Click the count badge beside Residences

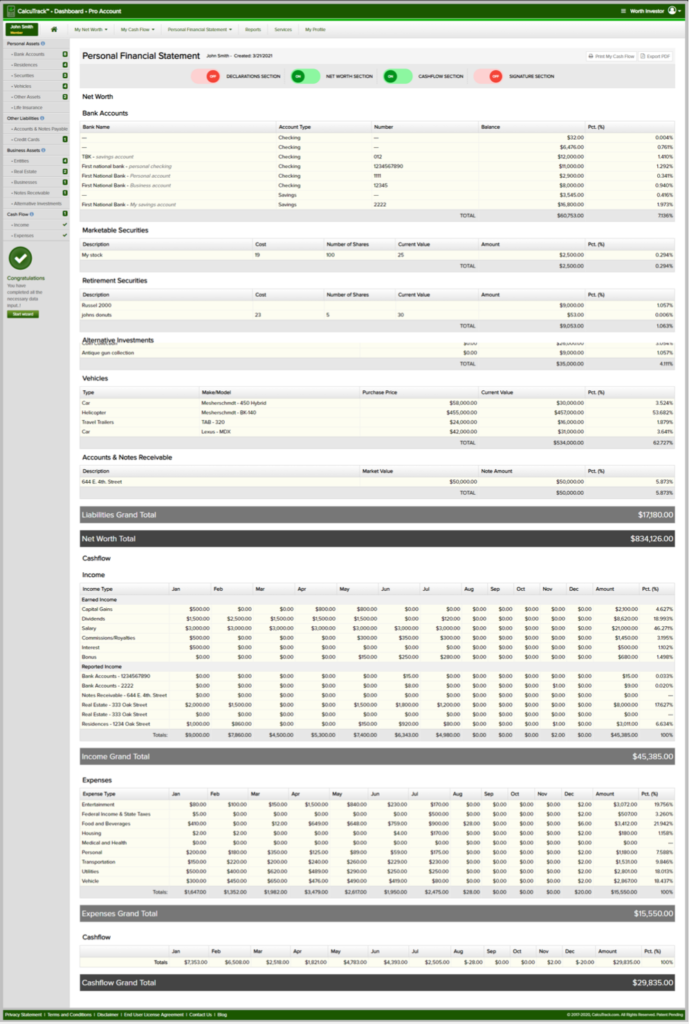click(x=65, y=65)
